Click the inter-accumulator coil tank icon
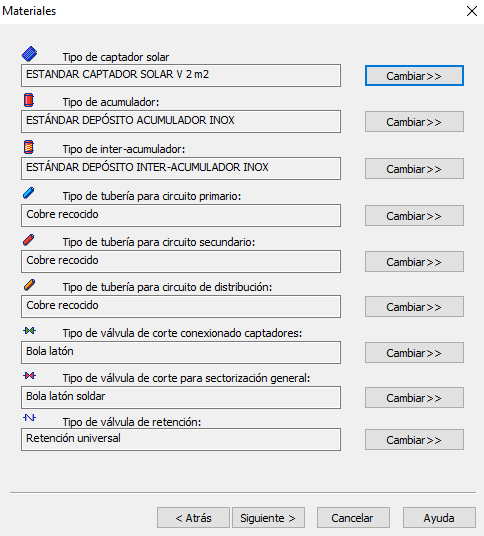This screenshot has height=536, width=484. 29,147
